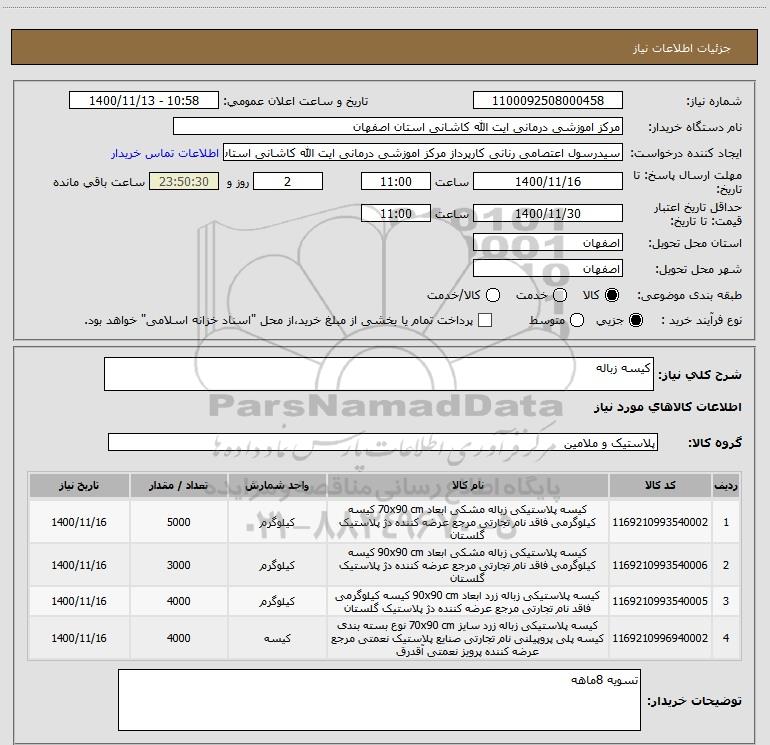Choose جزیی purchase process radio
The width and height of the screenshot is (770, 745).
[x=635, y=320]
